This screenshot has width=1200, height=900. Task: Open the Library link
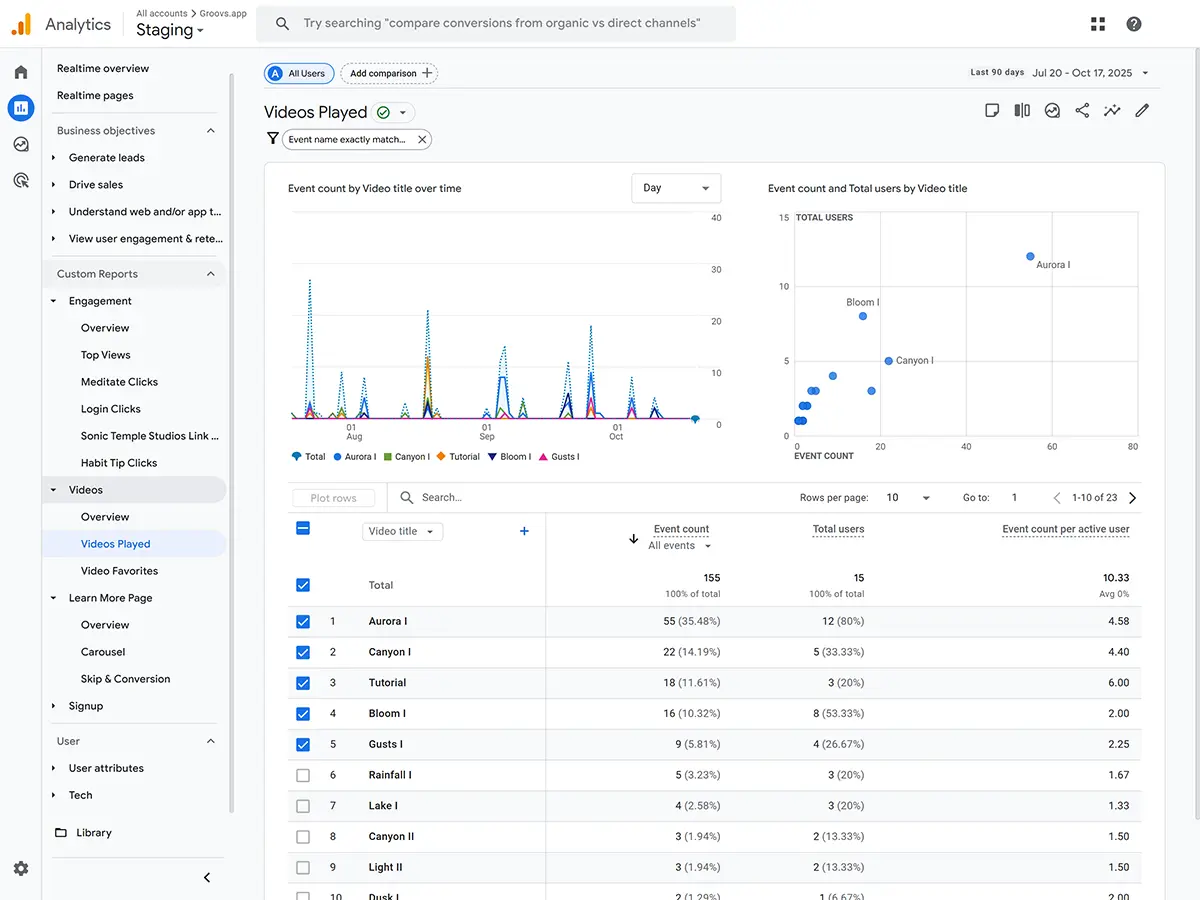(x=93, y=833)
